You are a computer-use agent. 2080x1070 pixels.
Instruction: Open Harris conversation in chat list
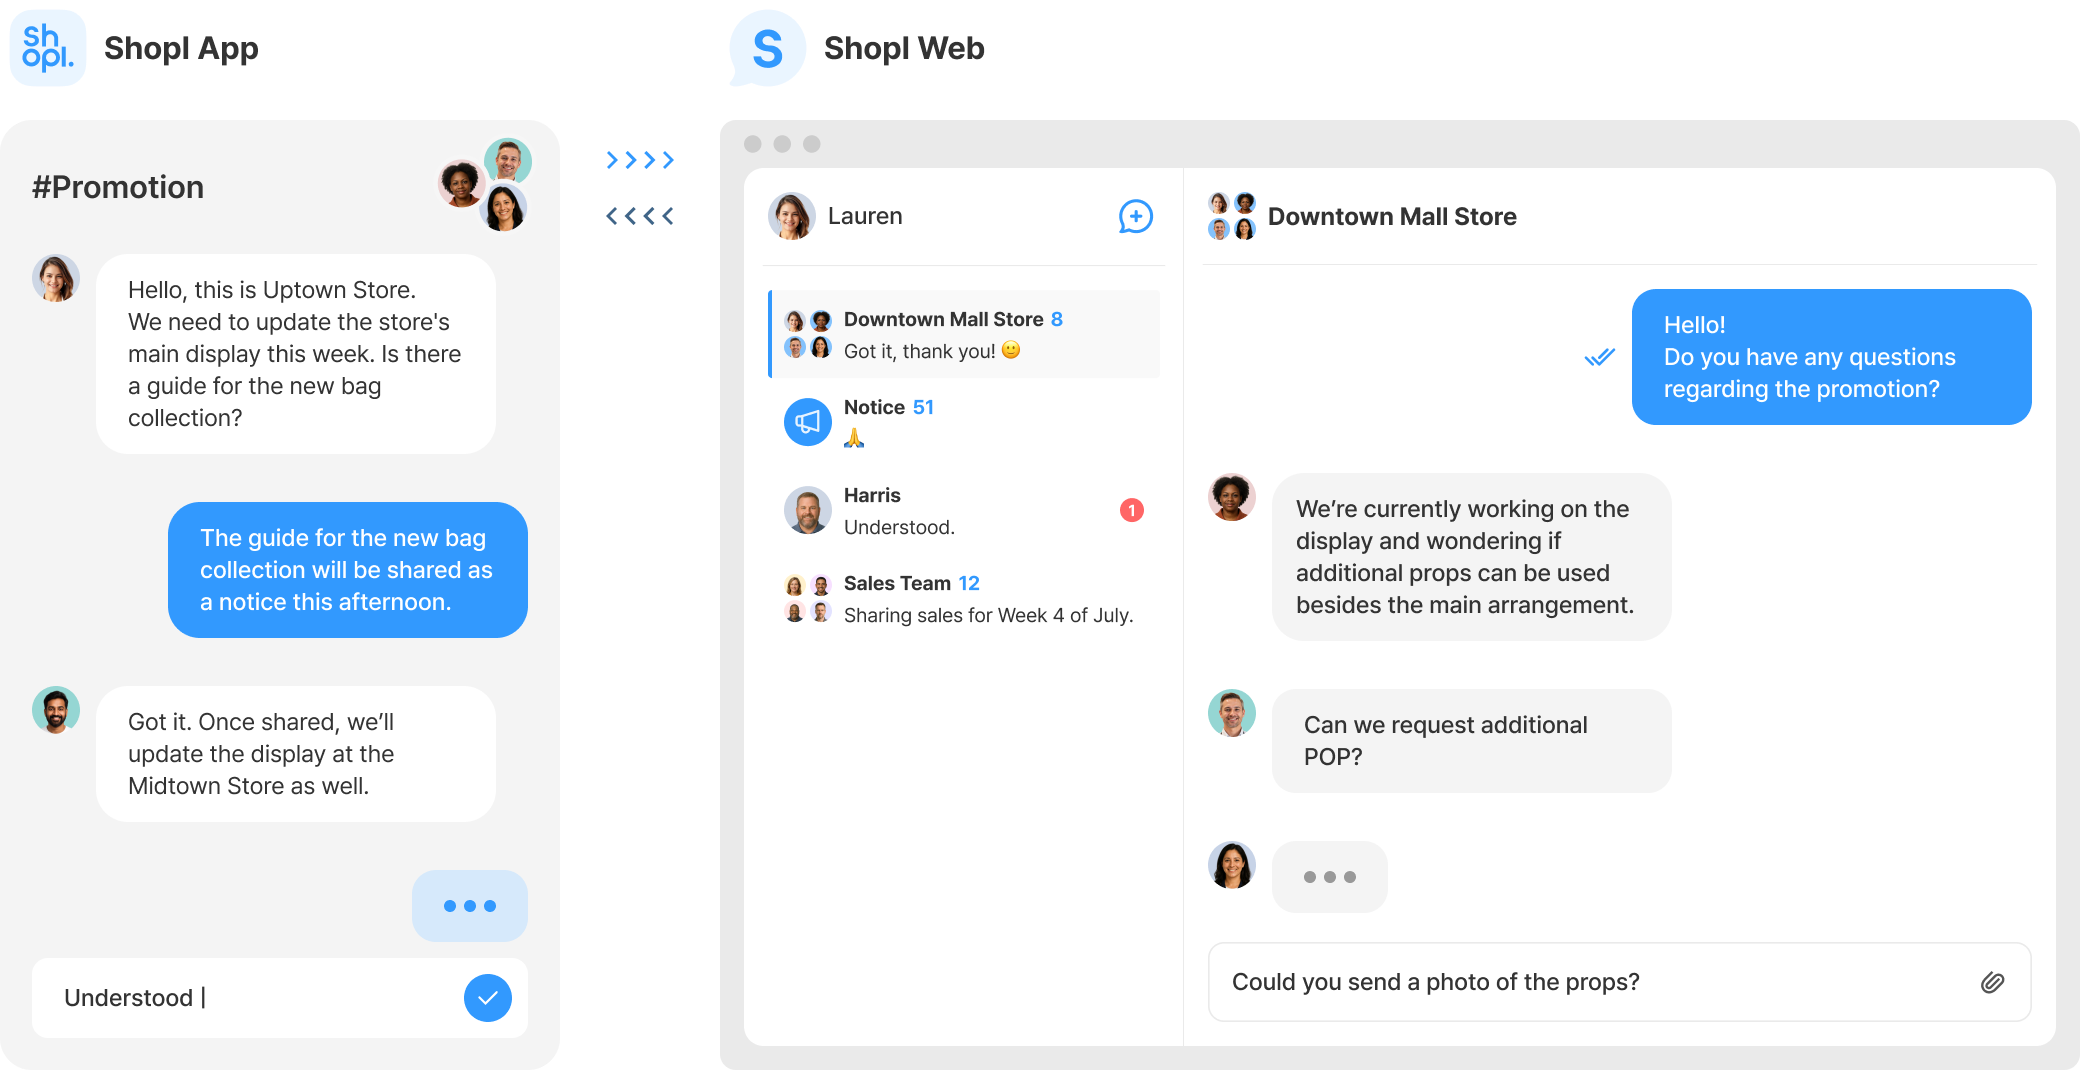click(964, 510)
